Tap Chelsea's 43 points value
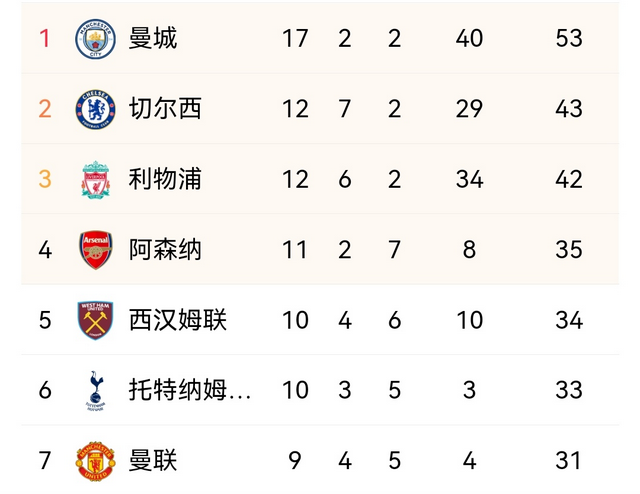Image resolution: width=640 pixels, height=494 pixels. tap(569, 109)
